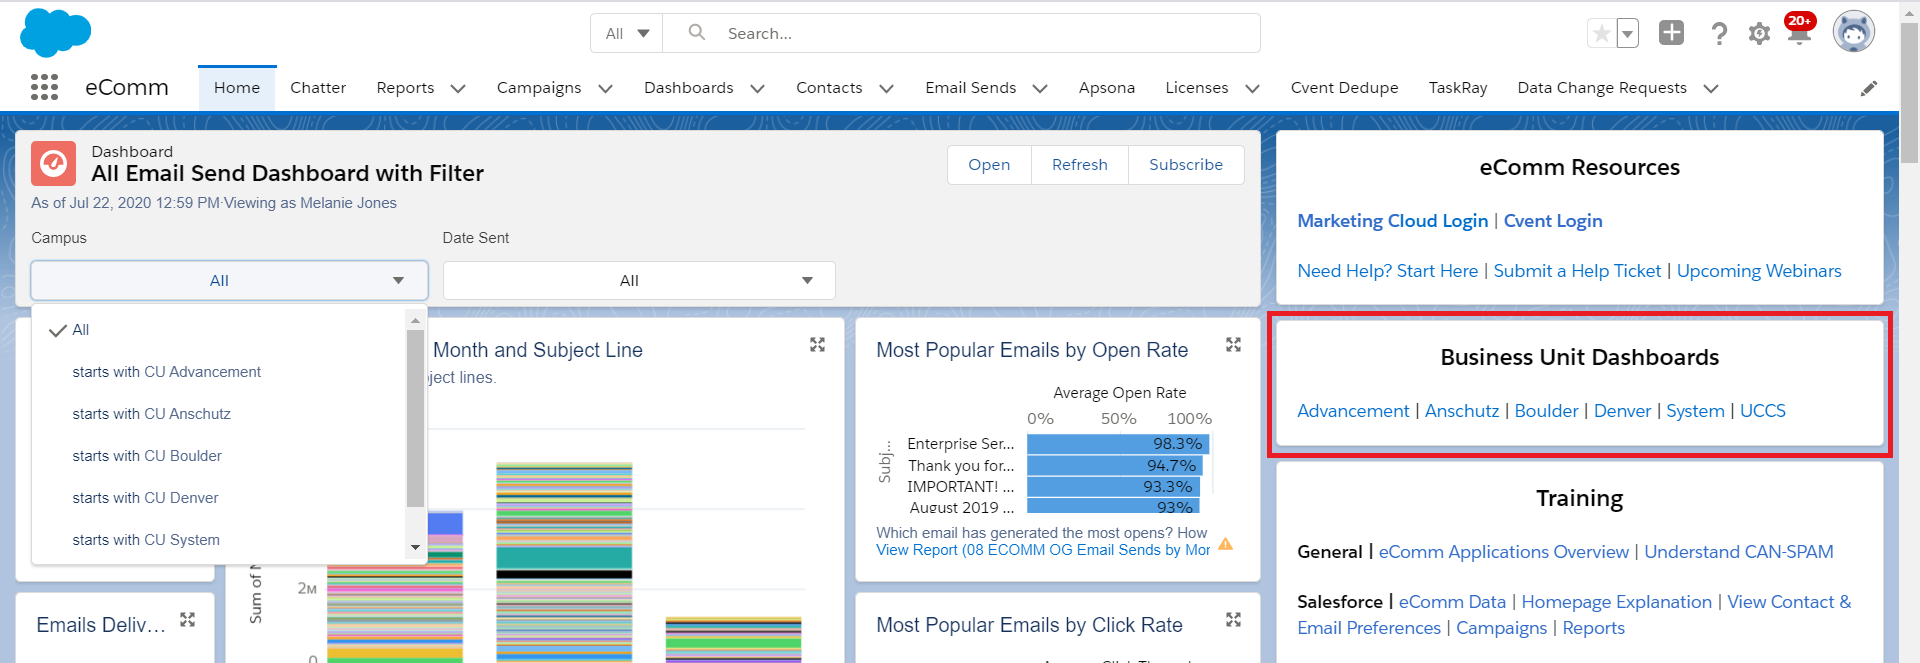Screen dimensions: 1920x663
Task: Choose starts with CU Anschutz
Action: point(218,414)
